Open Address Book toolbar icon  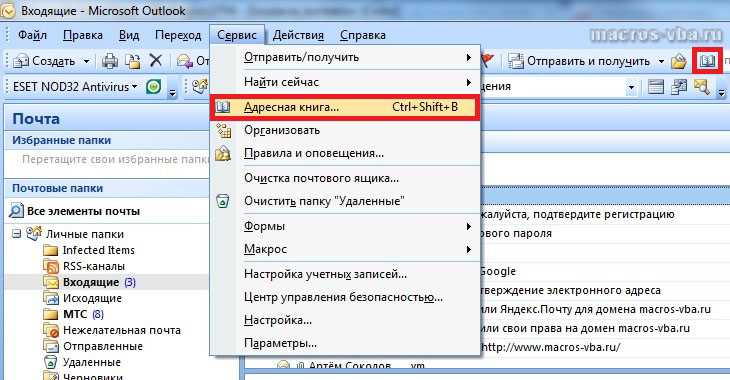[x=707, y=61]
